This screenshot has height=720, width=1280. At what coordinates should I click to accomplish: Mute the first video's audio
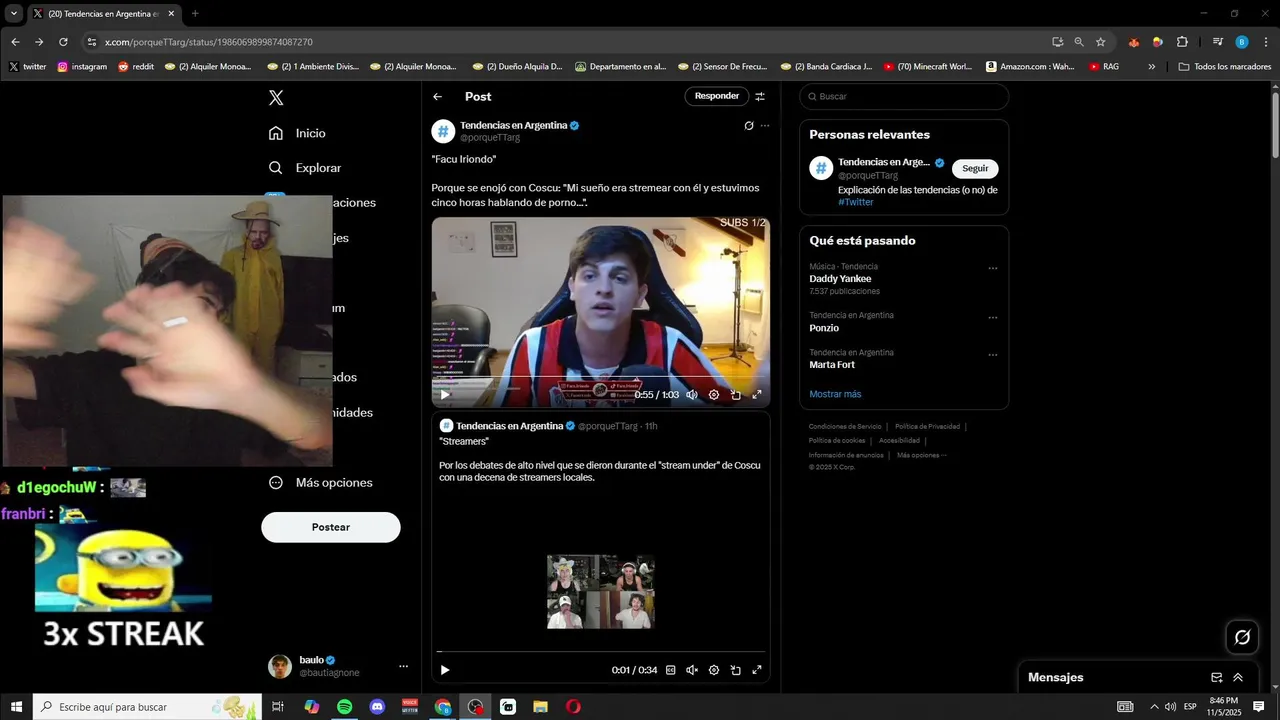692,395
